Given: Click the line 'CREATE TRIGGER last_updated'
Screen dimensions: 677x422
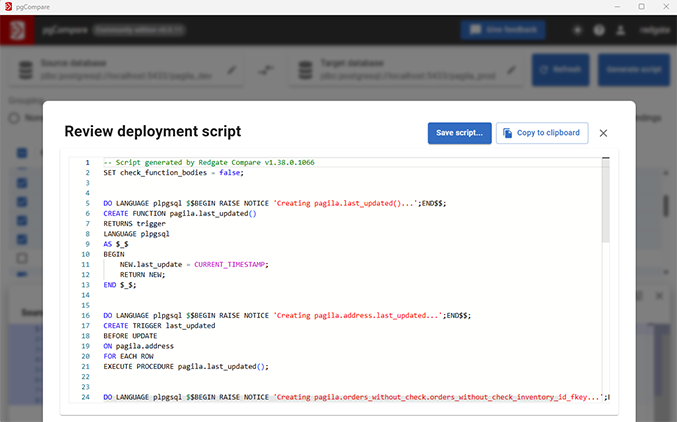Looking at the screenshot, I should pyautogui.click(x=159, y=326).
